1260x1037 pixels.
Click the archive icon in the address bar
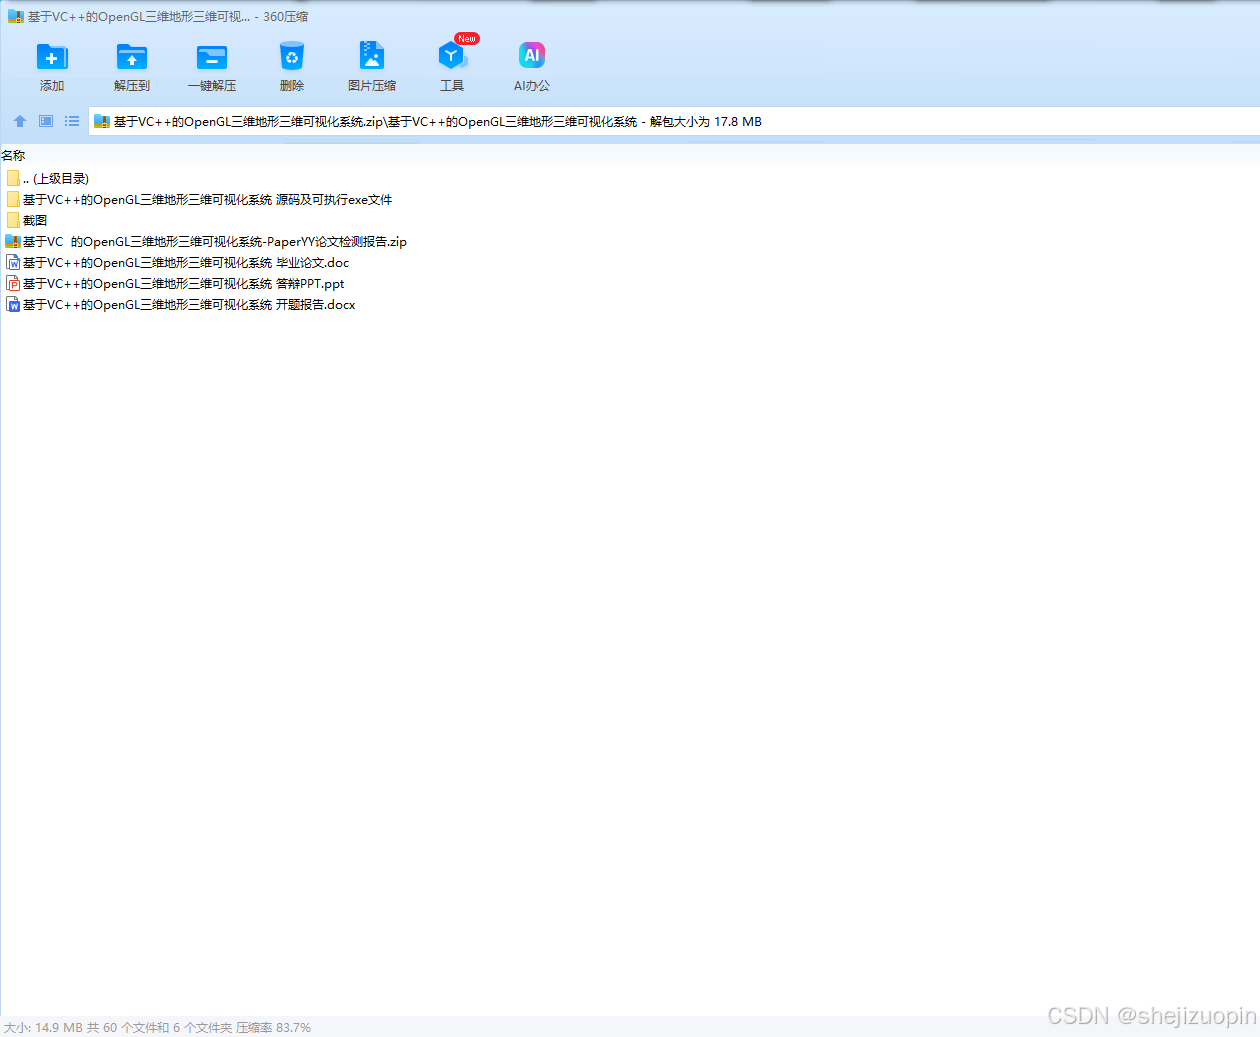pos(101,121)
